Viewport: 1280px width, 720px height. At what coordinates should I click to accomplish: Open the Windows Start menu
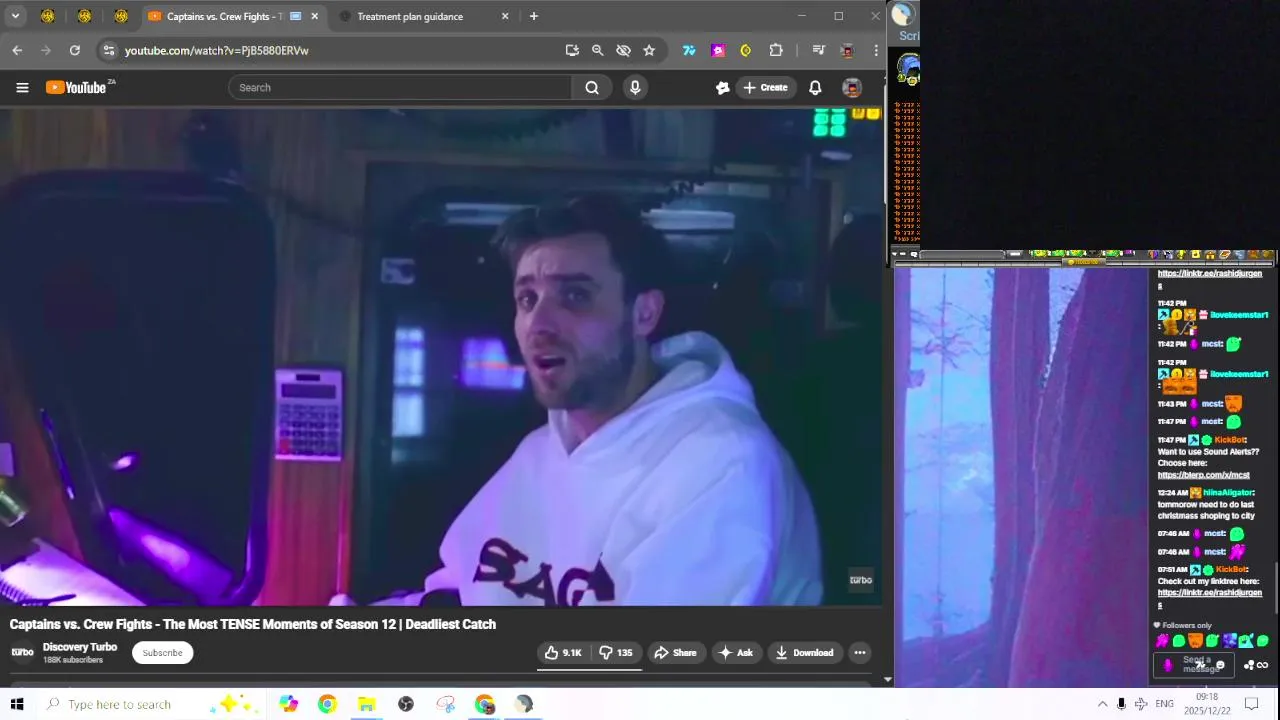pos(17,704)
